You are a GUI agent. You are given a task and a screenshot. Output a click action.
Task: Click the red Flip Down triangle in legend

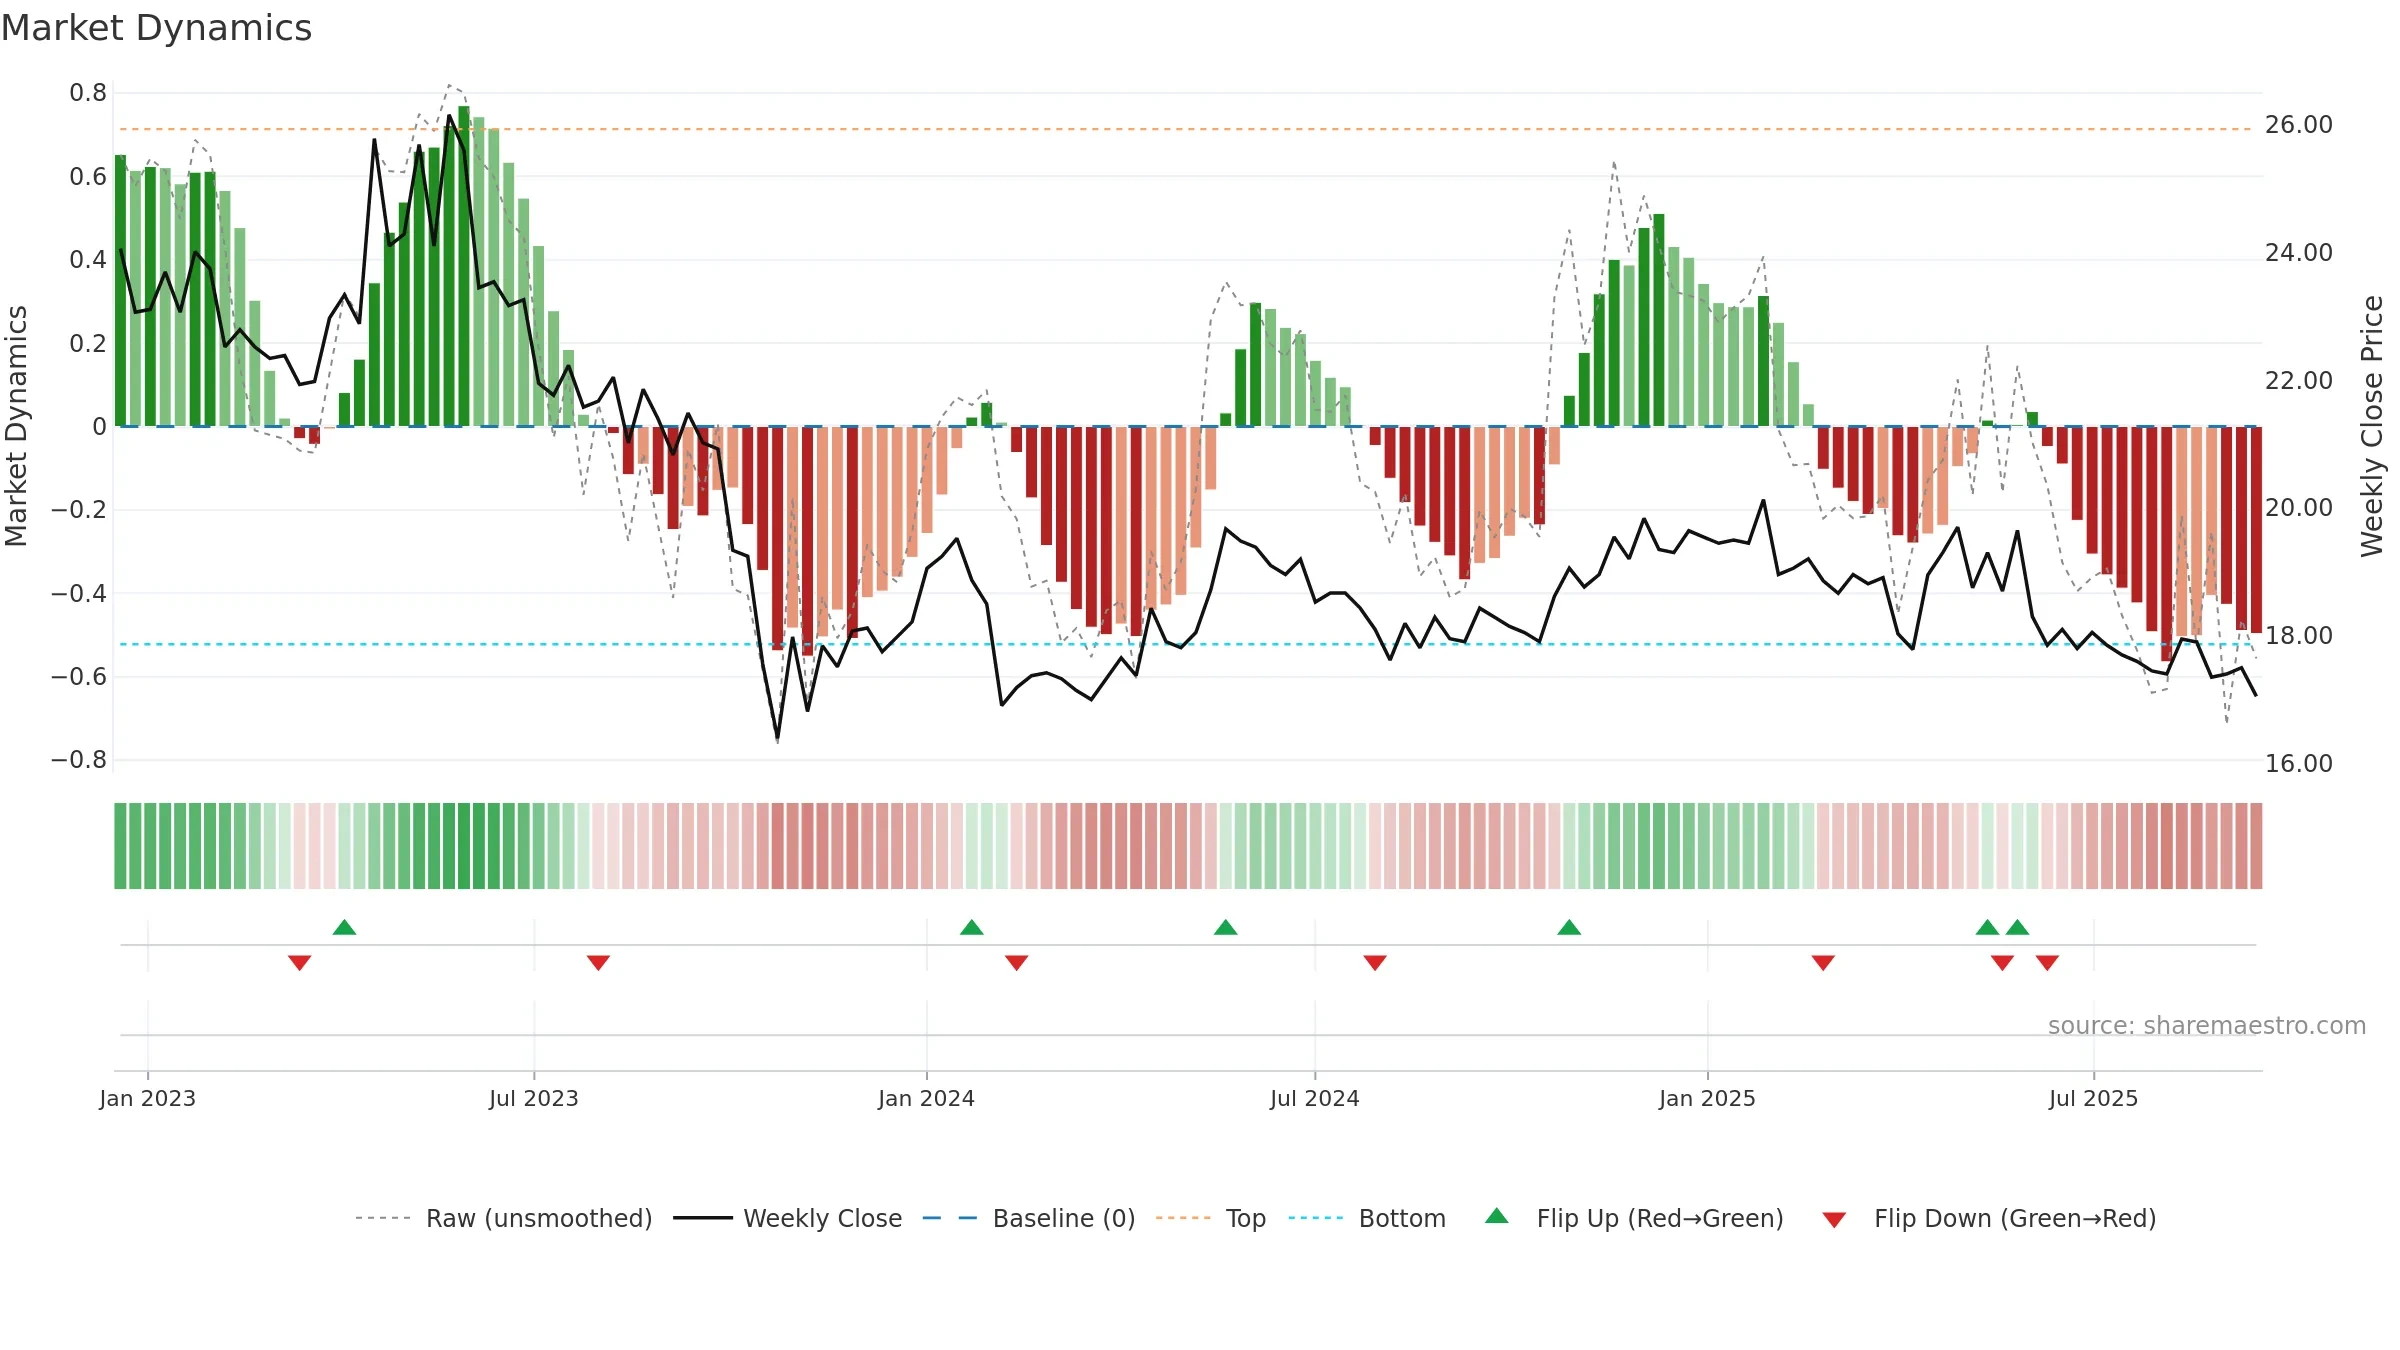click(x=1834, y=1220)
